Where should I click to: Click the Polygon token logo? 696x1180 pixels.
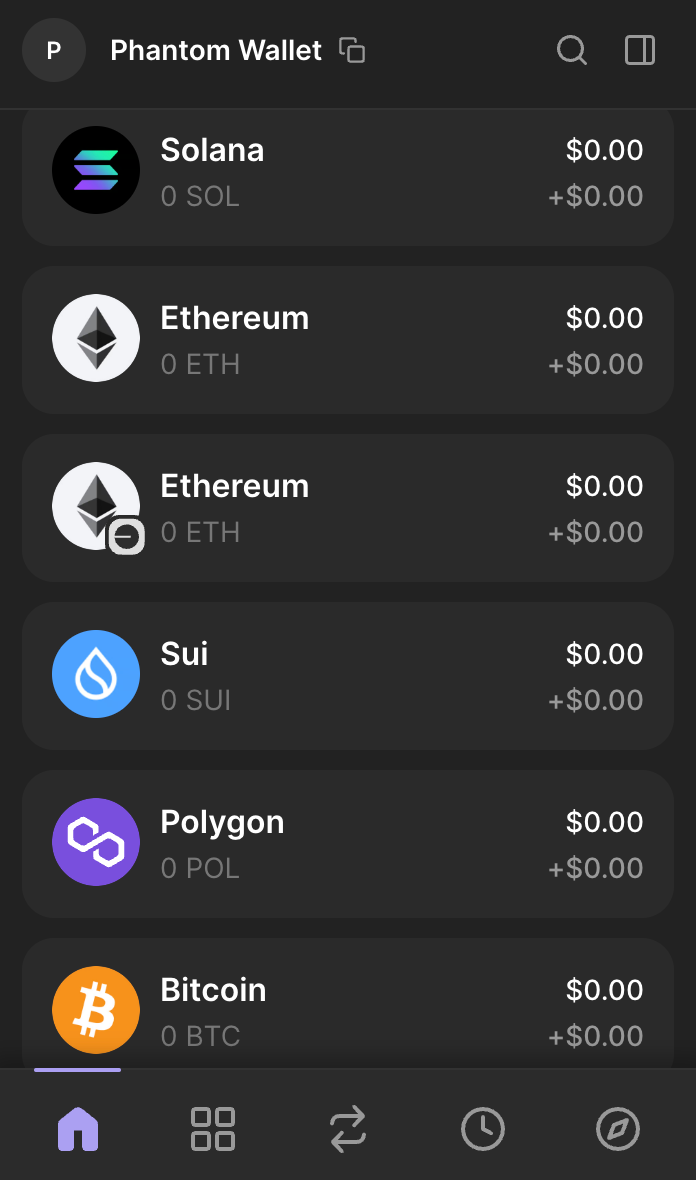click(x=96, y=842)
